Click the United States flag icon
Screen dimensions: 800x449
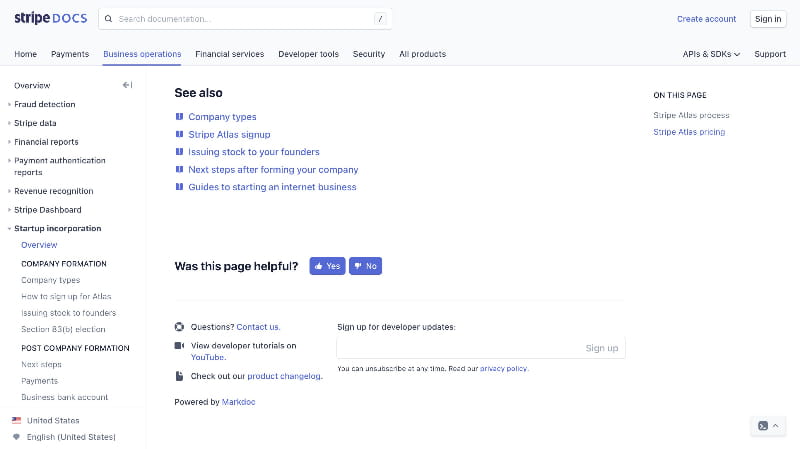[x=16, y=420]
